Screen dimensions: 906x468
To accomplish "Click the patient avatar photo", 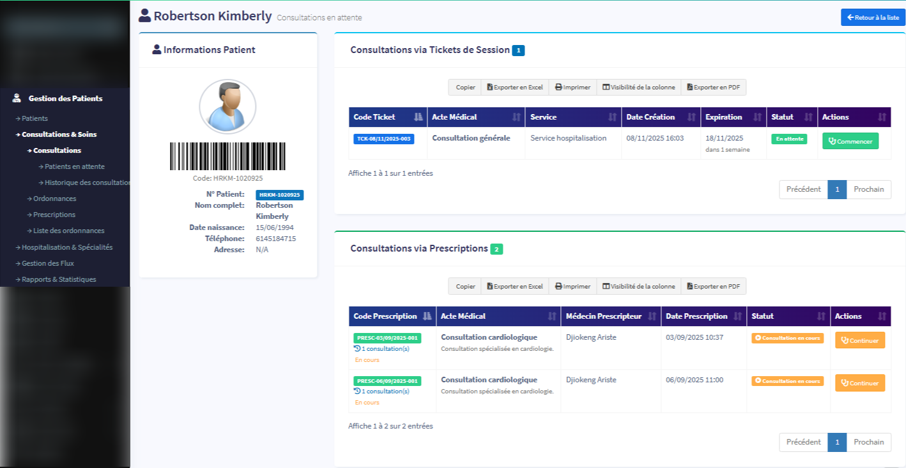I will point(227,106).
